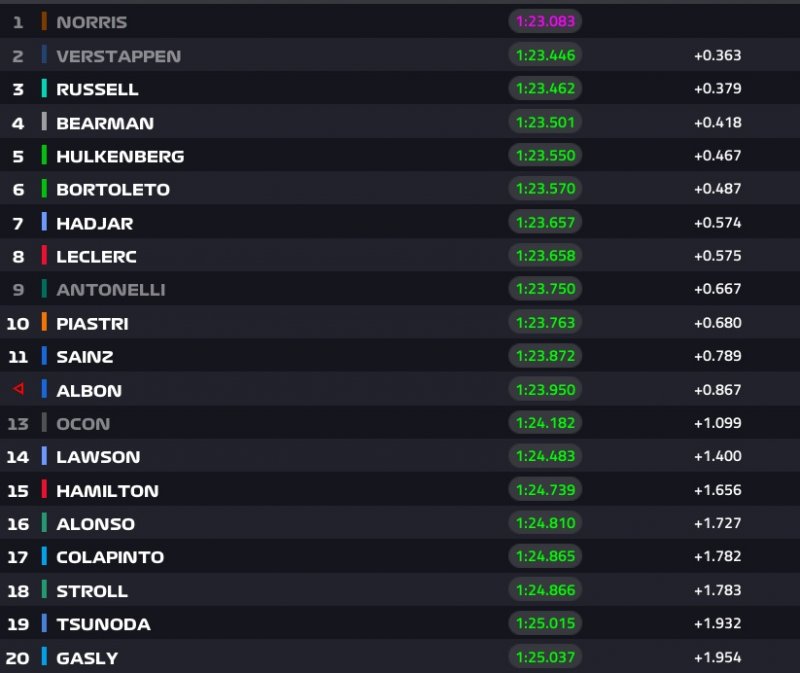Click the COLAPINTO driver name
800x673 pixels.
click(x=110, y=557)
